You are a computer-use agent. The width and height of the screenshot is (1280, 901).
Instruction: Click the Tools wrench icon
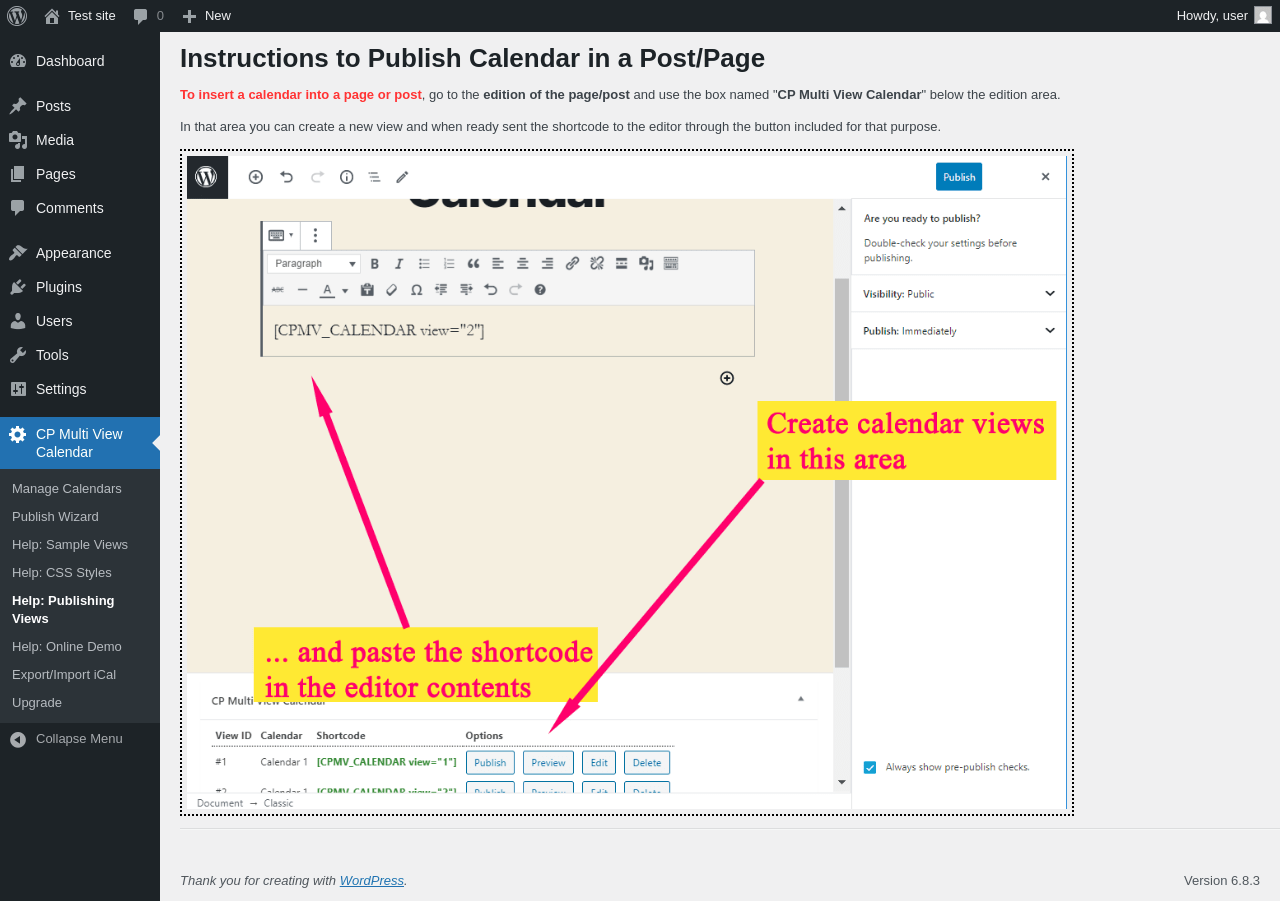[x=18, y=355]
